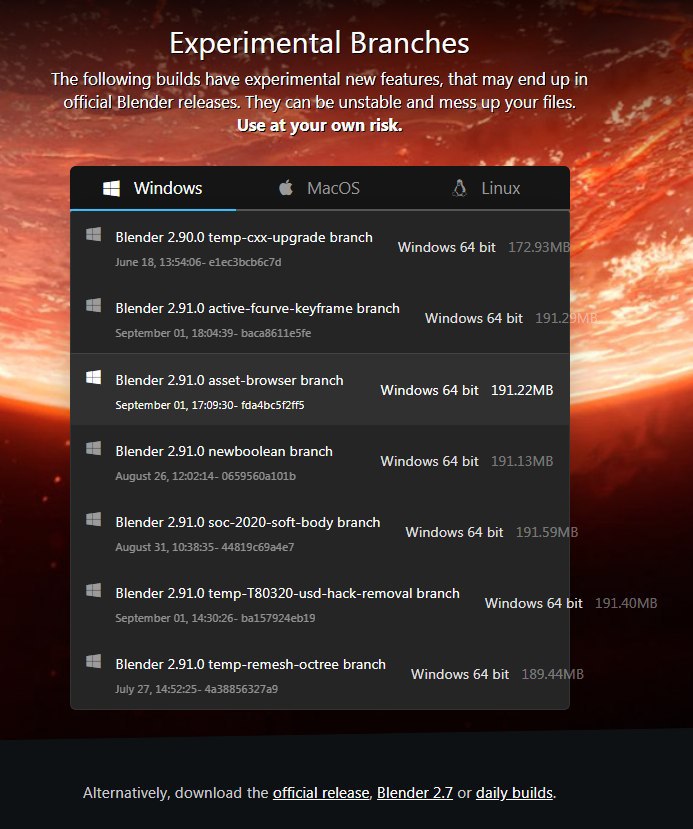Switch to the Windows tab
This screenshot has width=693, height=829.
pos(153,188)
